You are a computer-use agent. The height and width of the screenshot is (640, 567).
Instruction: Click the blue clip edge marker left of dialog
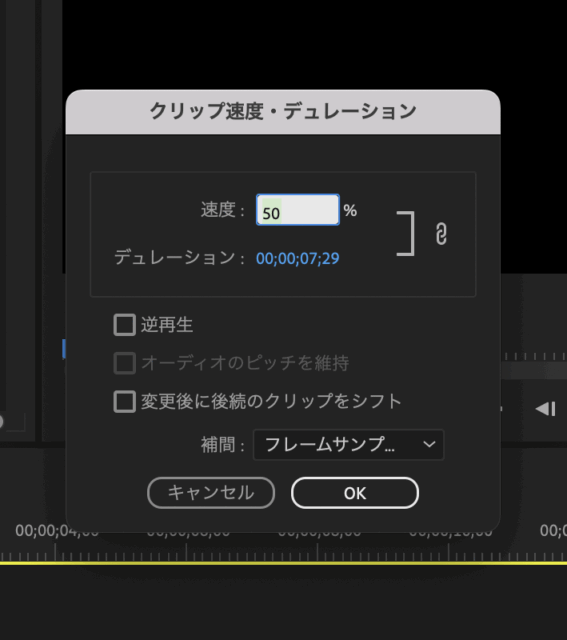pyautogui.click(x=64, y=349)
